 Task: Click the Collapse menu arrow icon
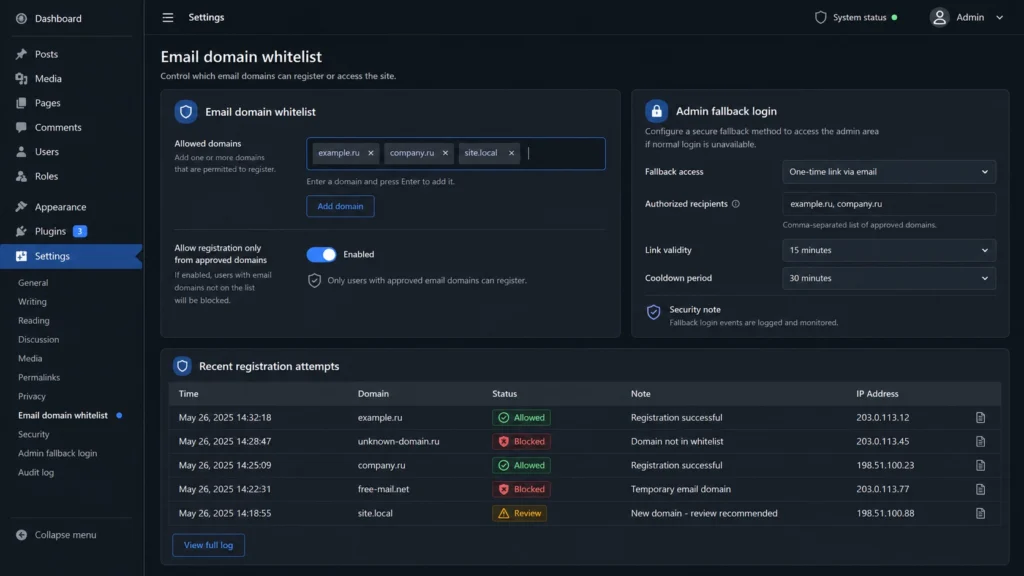[x=22, y=535]
